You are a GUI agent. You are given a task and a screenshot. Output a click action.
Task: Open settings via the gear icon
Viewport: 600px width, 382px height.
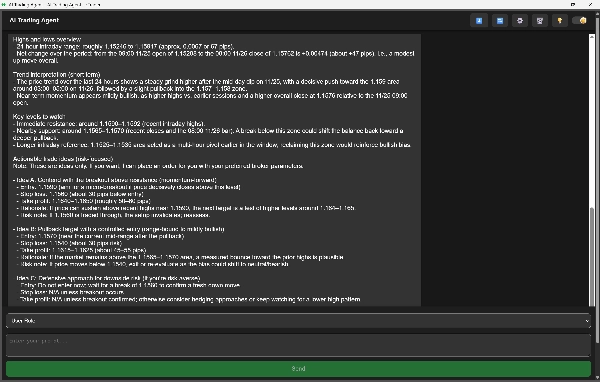tap(520, 21)
